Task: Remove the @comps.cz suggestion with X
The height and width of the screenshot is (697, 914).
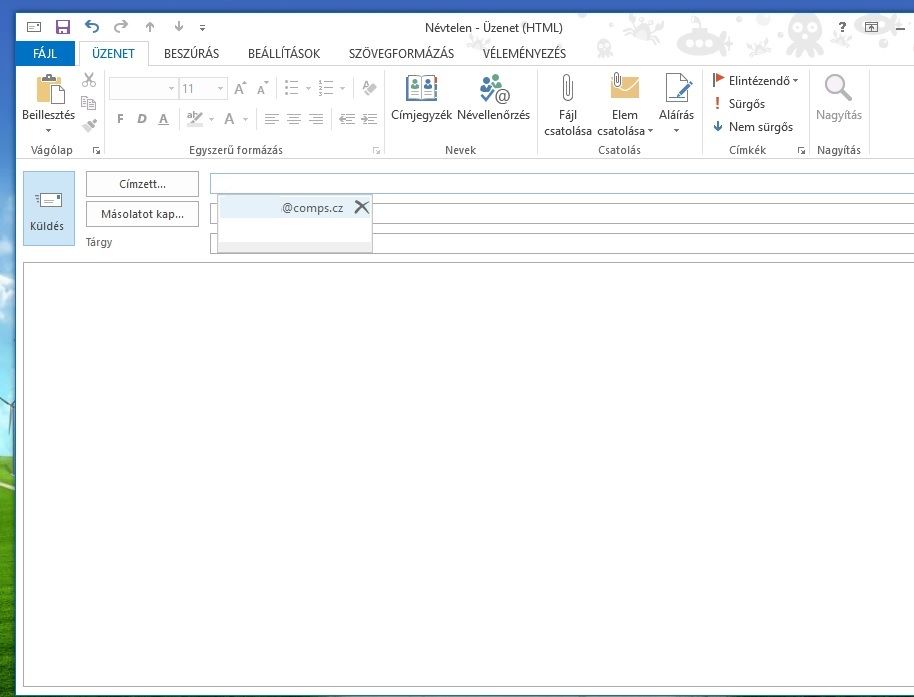Action: click(362, 207)
